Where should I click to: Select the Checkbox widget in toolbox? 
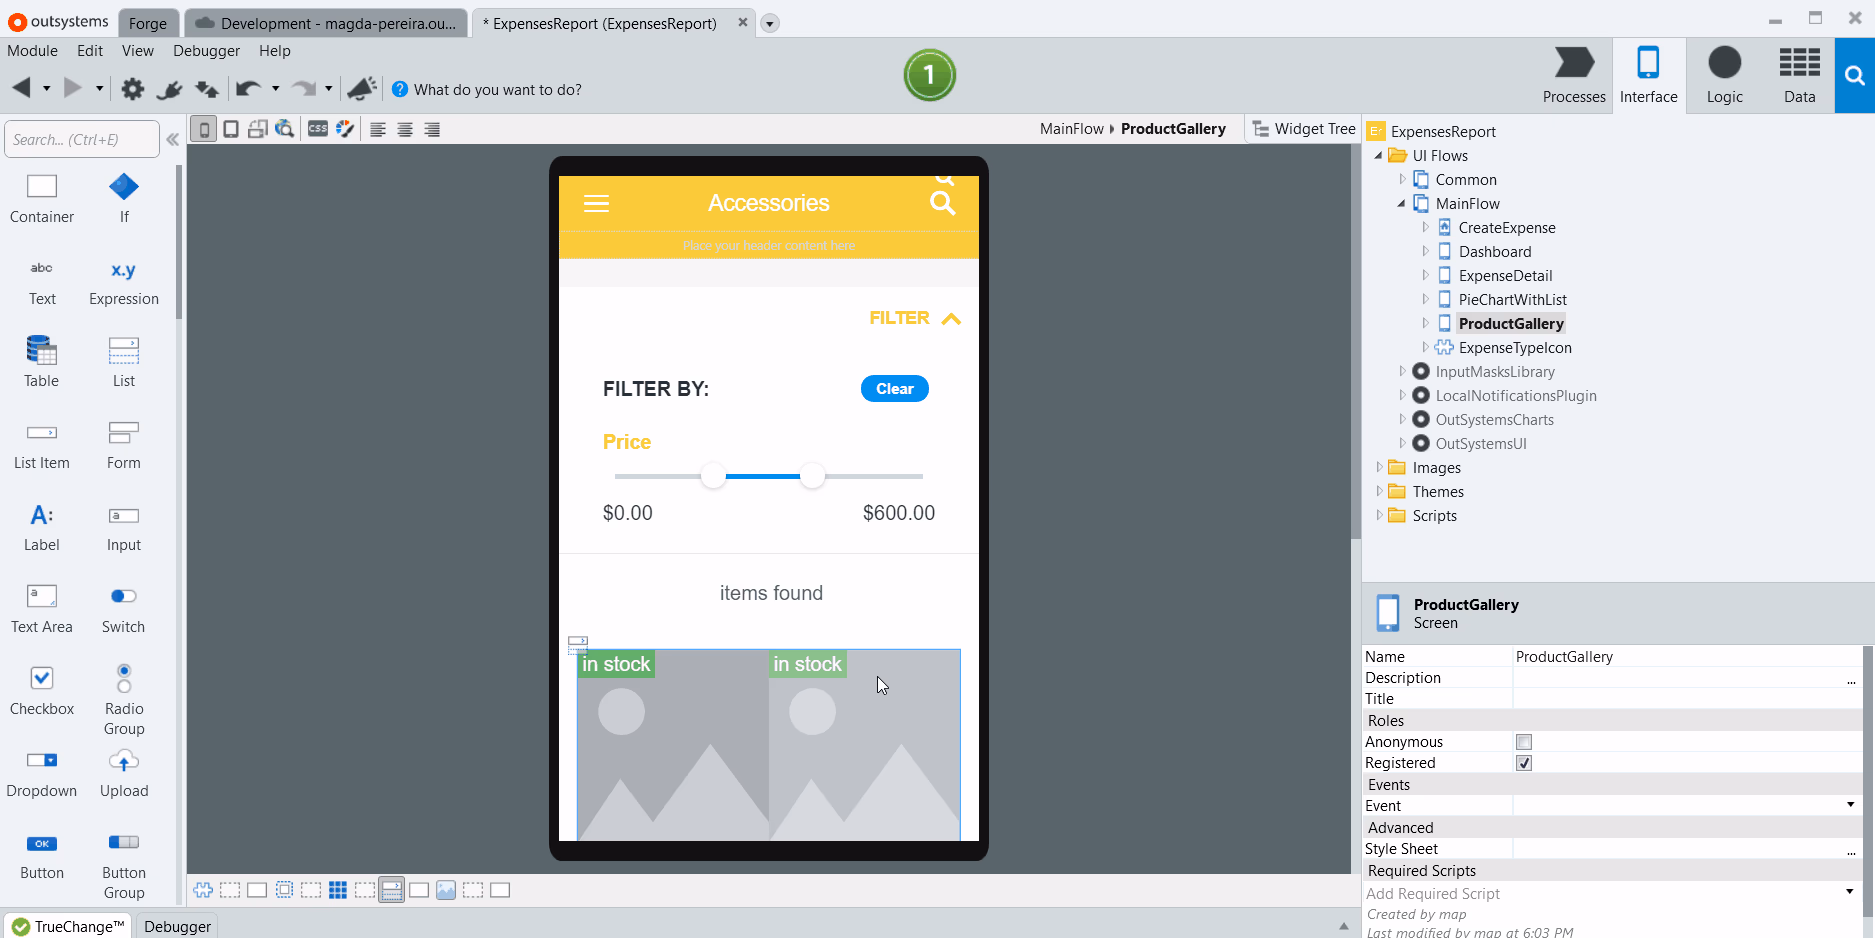pos(42,690)
